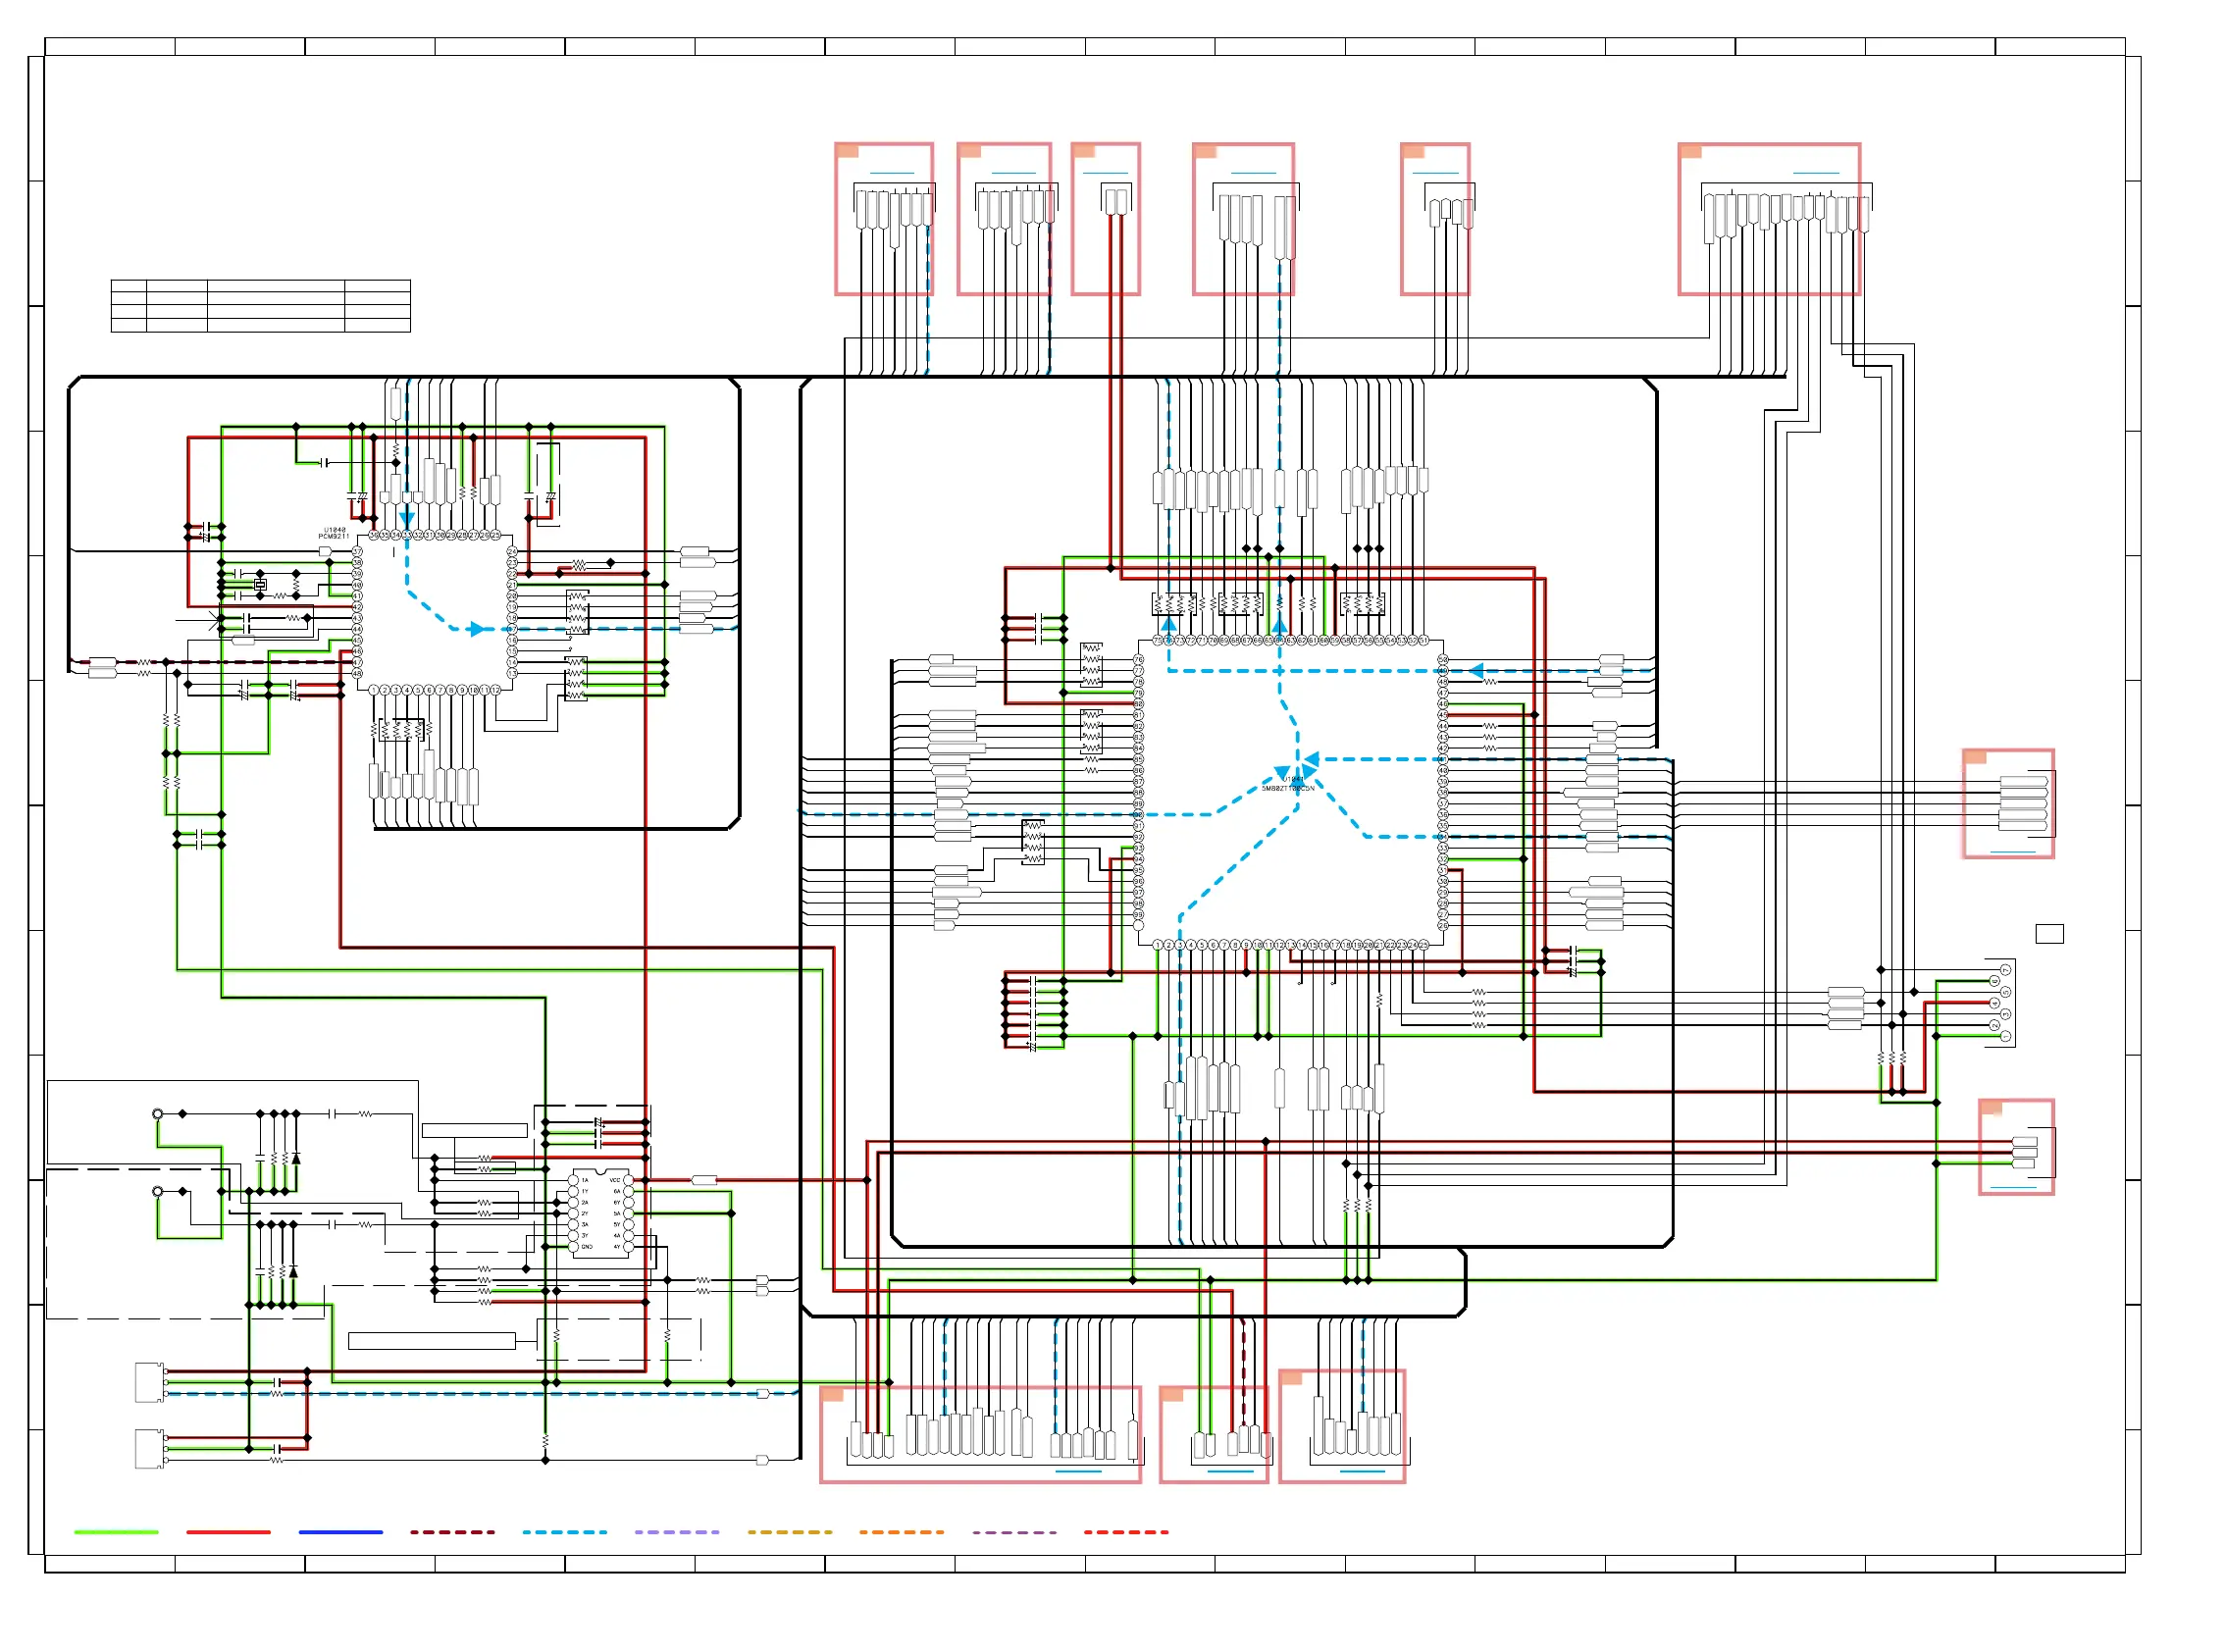Click the solid green line in the legend
This screenshot has height=1652, width=2225.
pyautogui.click(x=116, y=1533)
